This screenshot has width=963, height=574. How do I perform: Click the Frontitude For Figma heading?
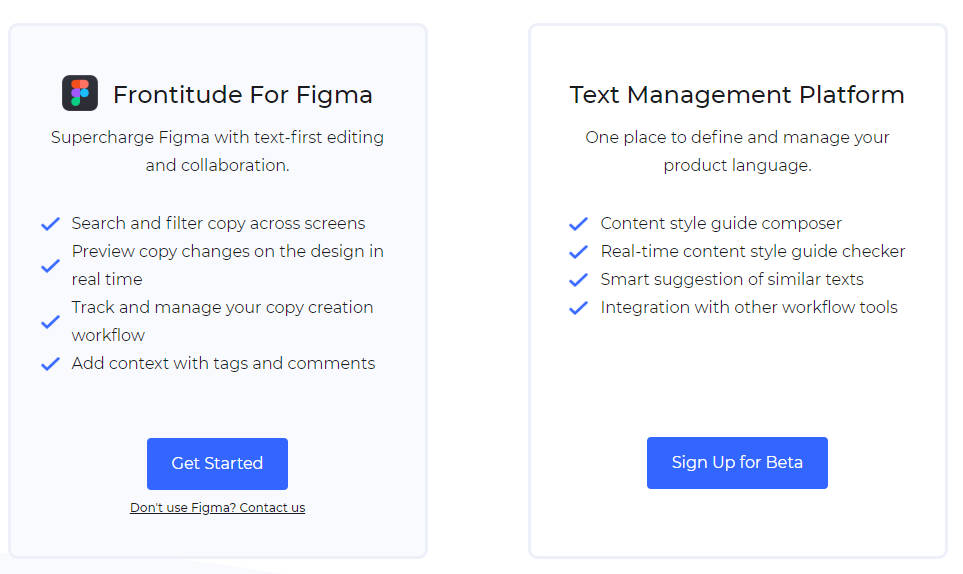tap(242, 95)
